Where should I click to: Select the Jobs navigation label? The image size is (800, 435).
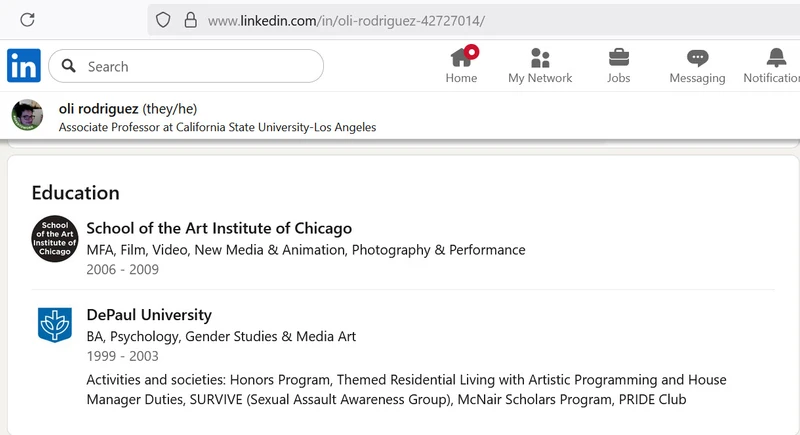click(618, 78)
